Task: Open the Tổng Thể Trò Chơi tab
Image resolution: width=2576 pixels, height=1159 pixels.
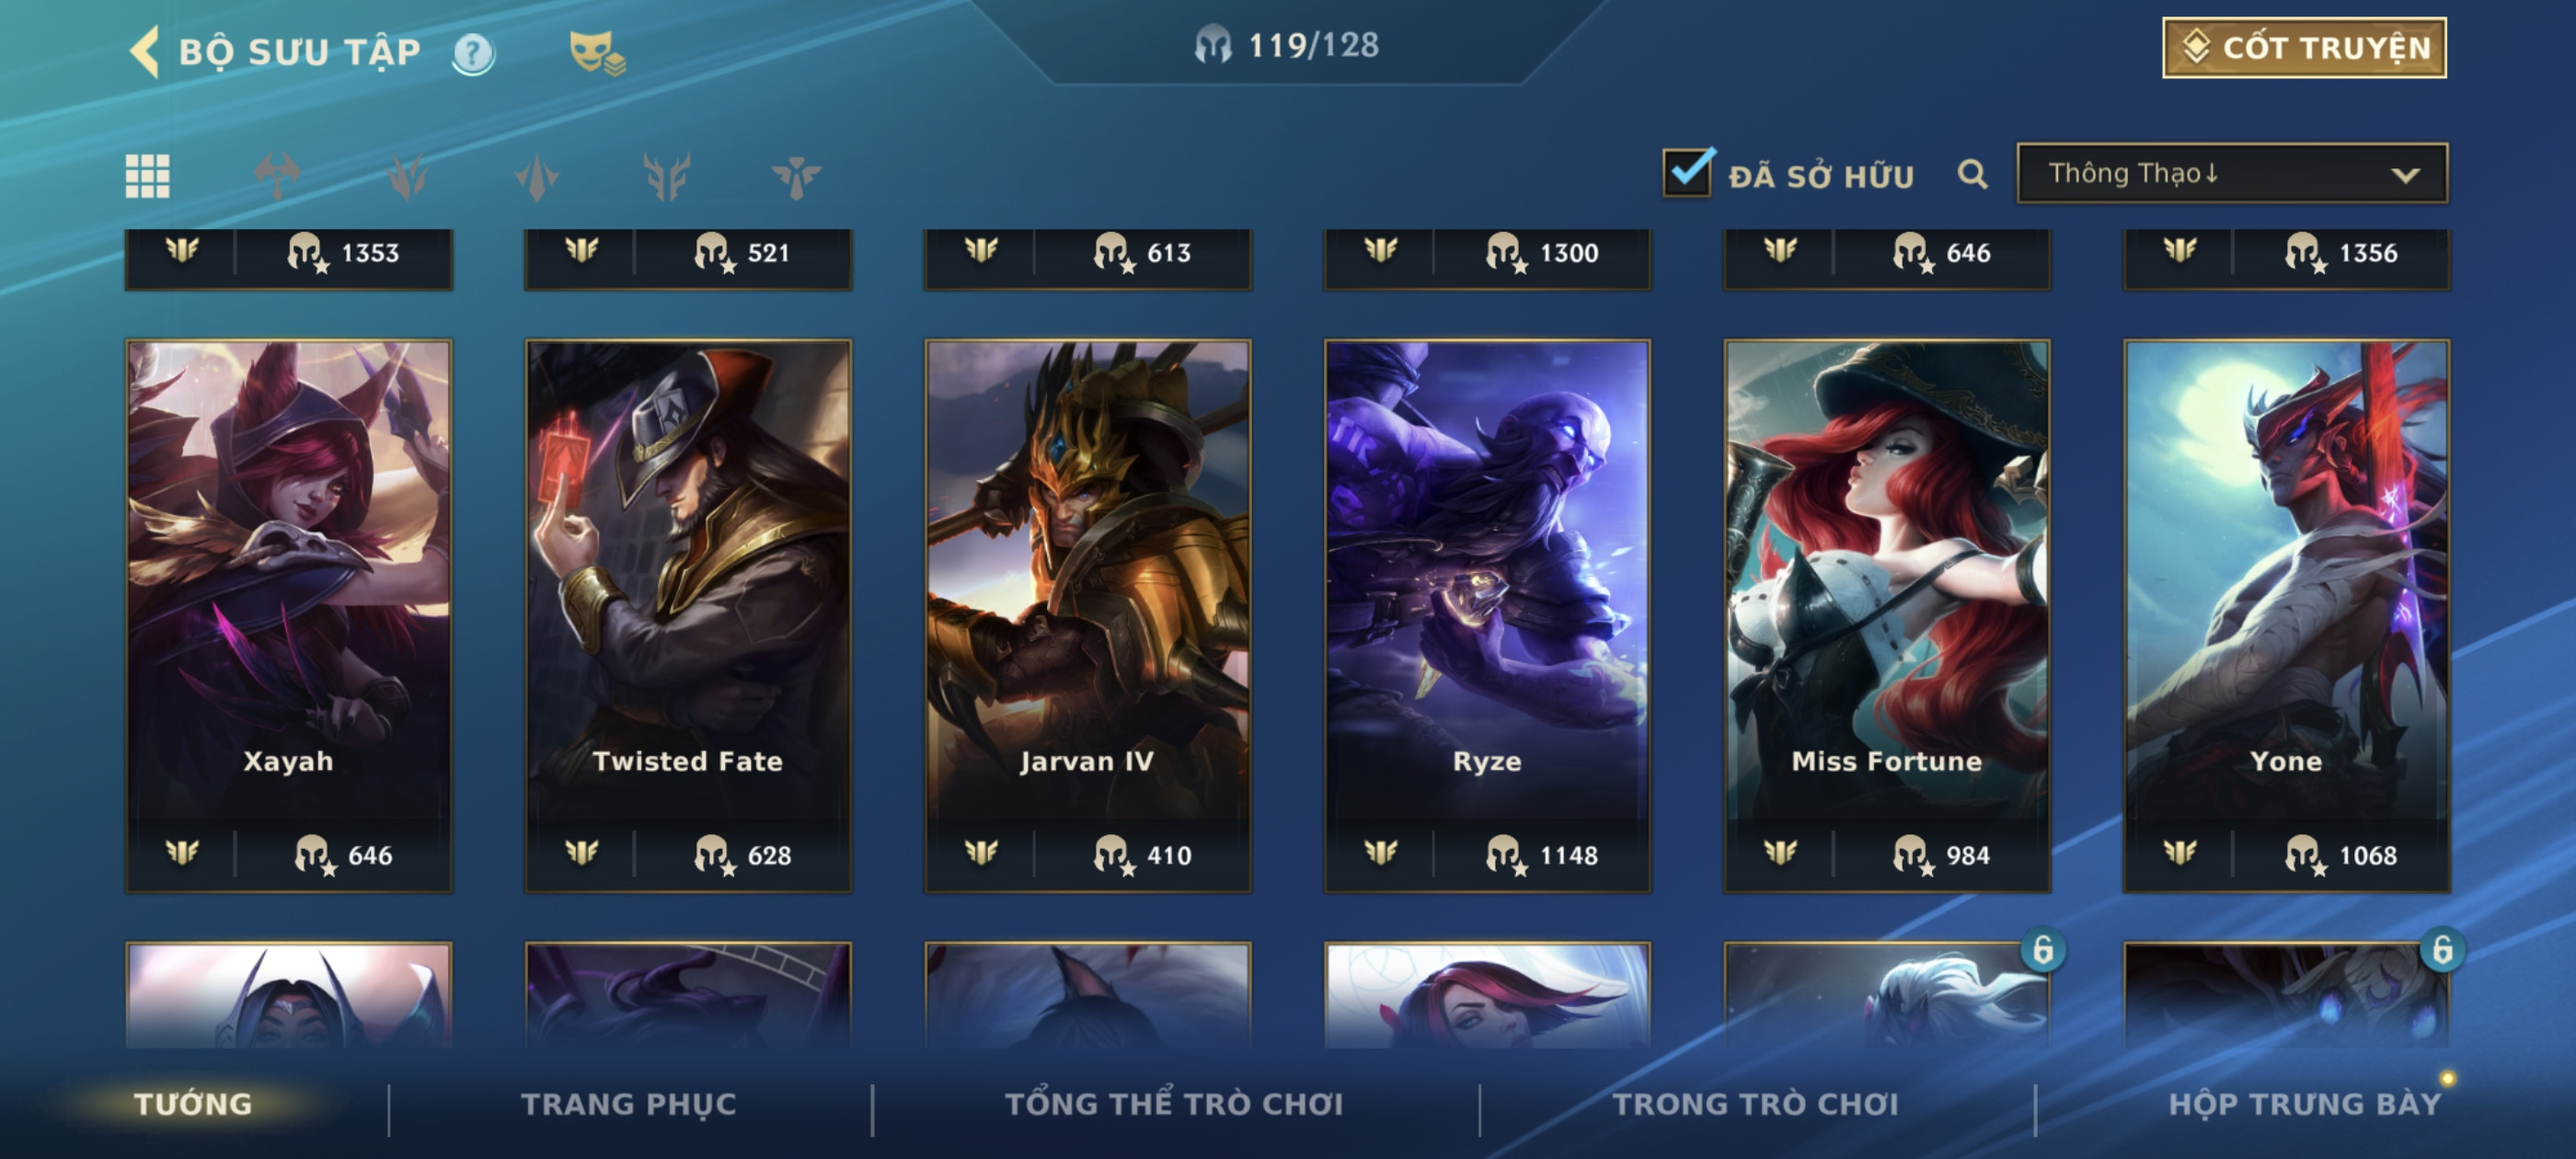Action: click(1174, 1103)
